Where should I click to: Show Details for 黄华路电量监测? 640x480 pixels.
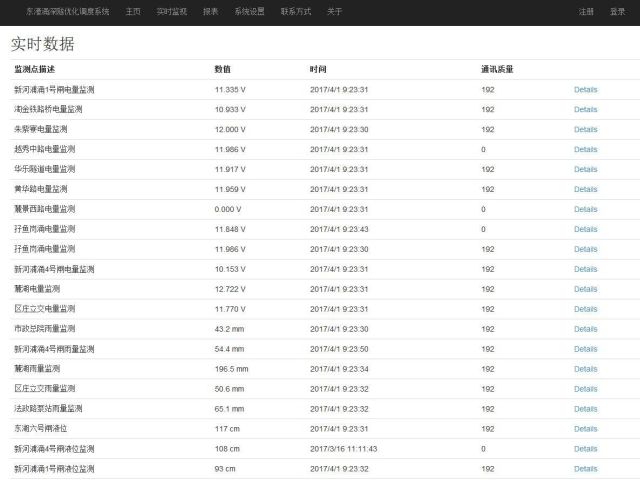(585, 189)
